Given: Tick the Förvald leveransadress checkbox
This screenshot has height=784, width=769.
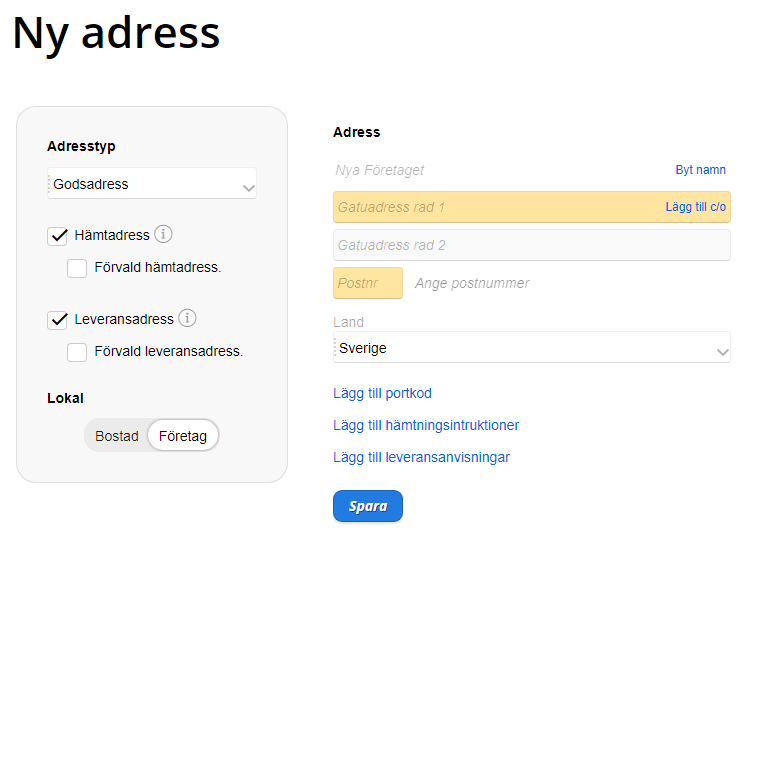Looking at the screenshot, I should pyautogui.click(x=77, y=352).
